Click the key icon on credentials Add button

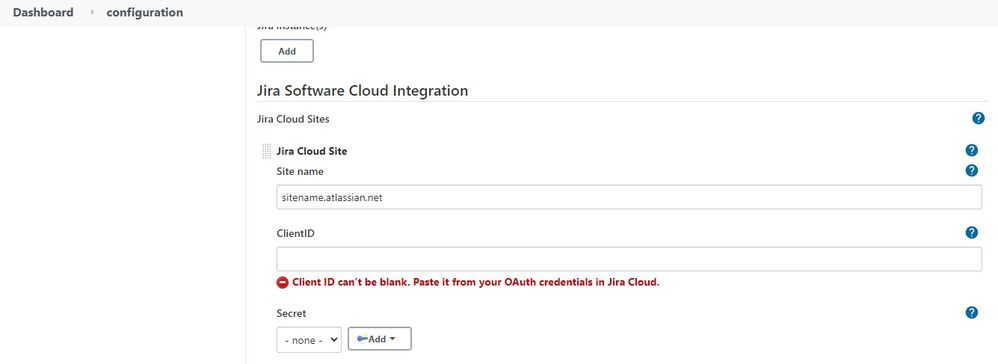coord(362,339)
